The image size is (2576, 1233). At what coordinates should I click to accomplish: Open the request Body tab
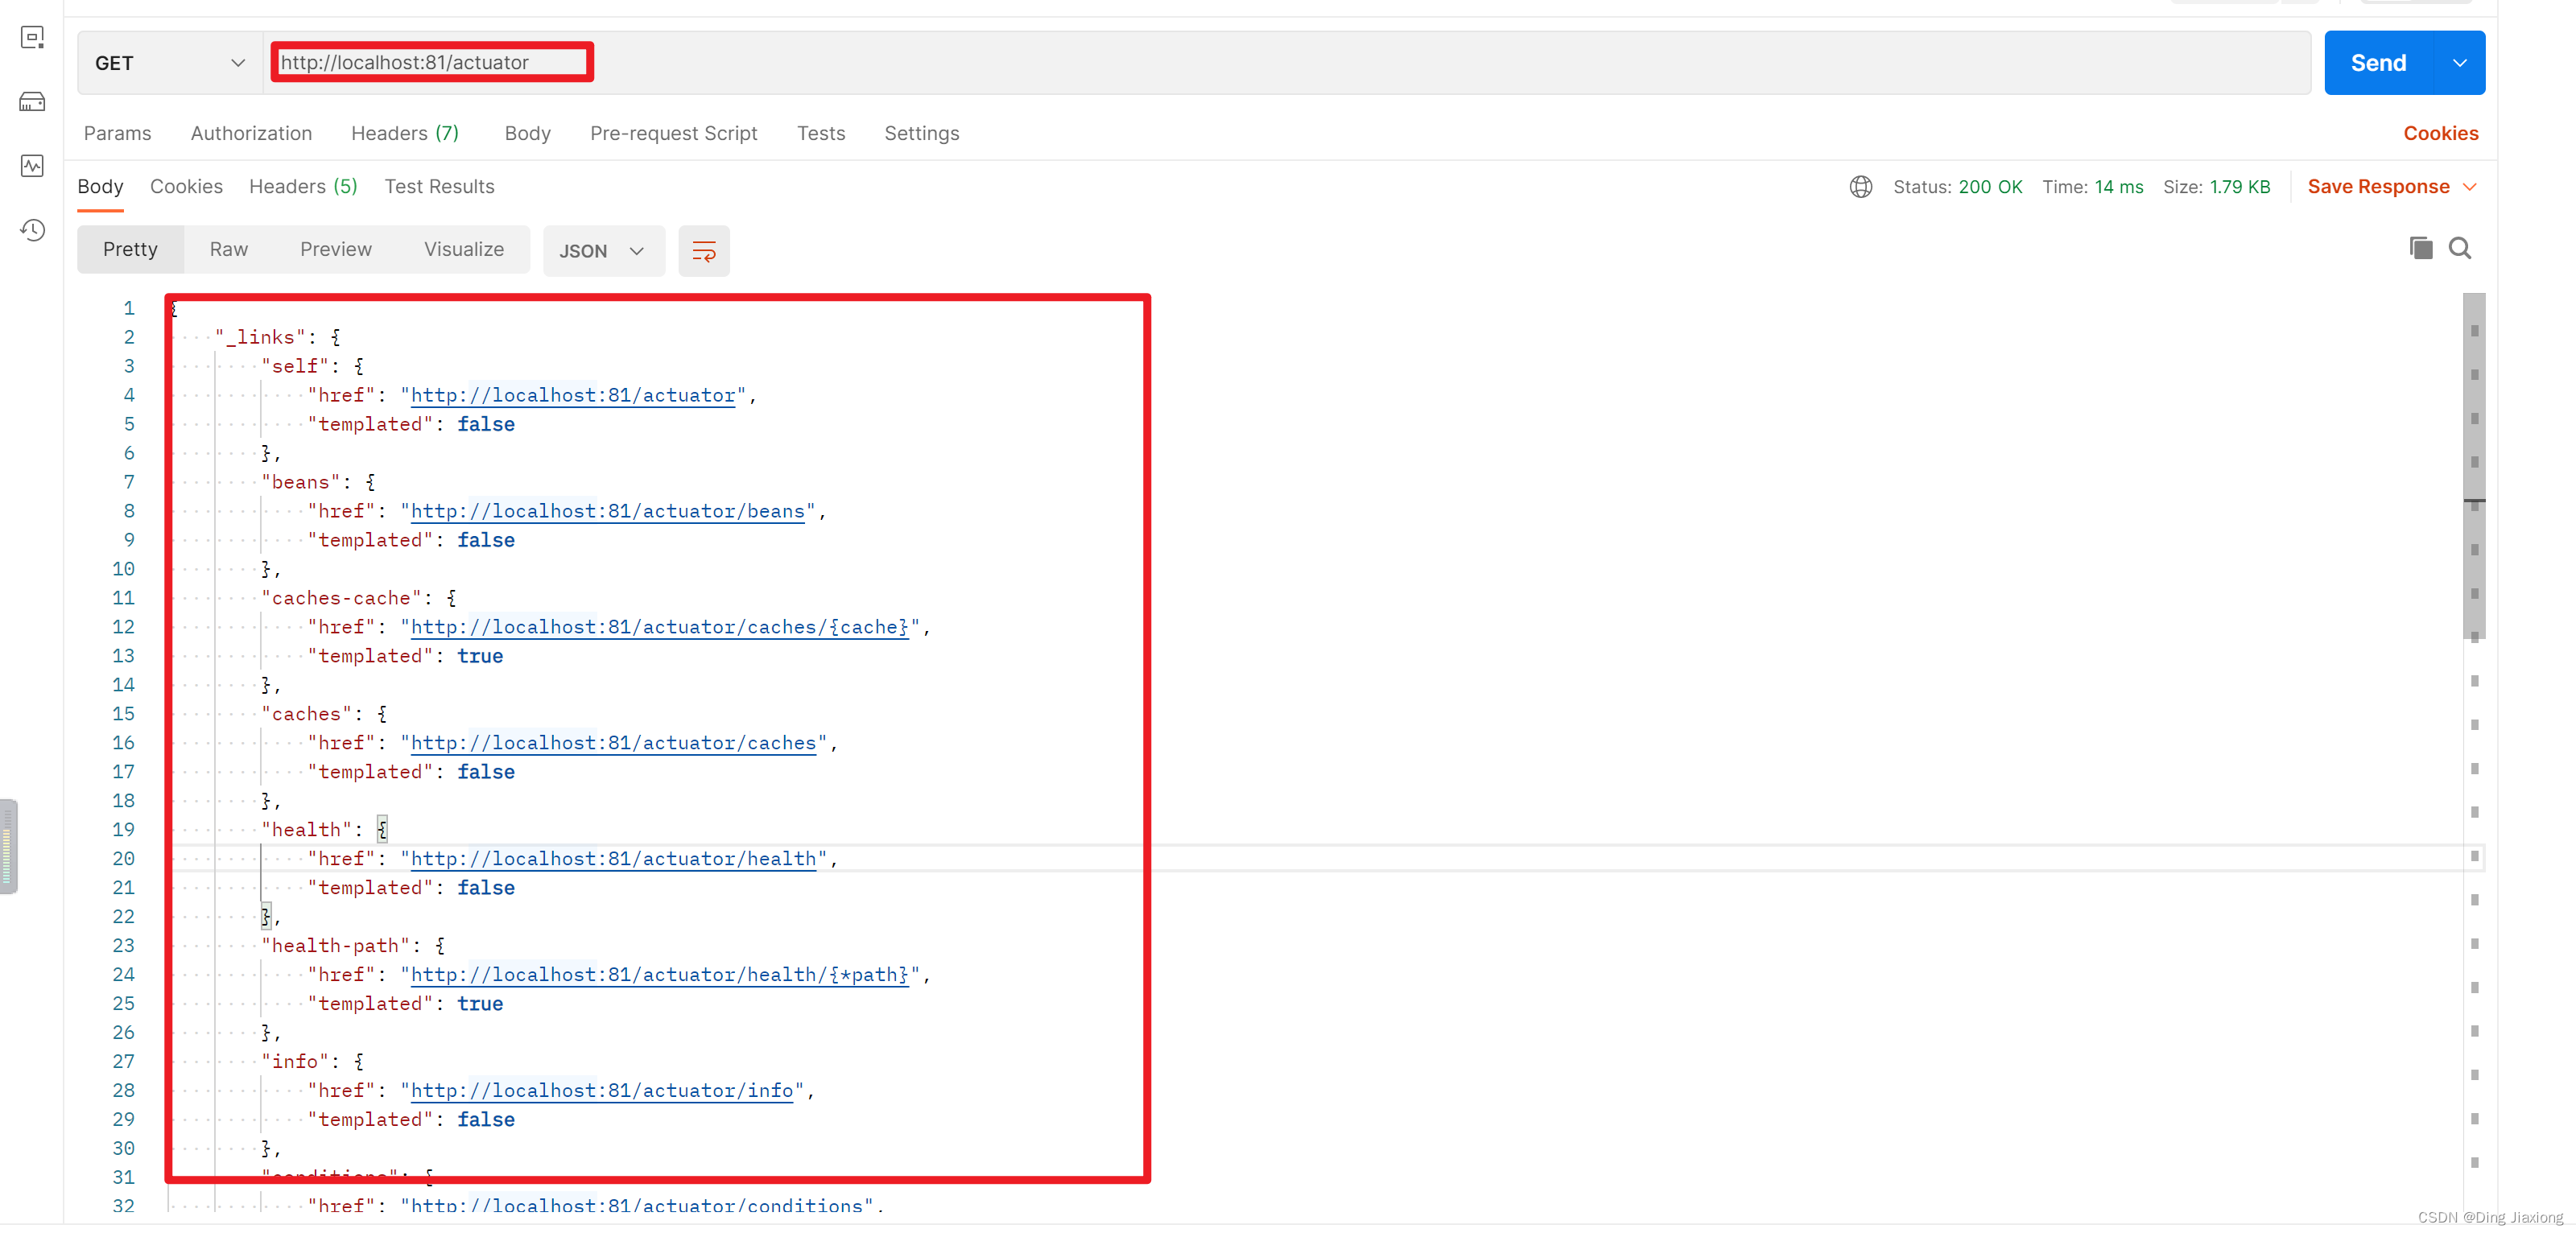point(528,133)
